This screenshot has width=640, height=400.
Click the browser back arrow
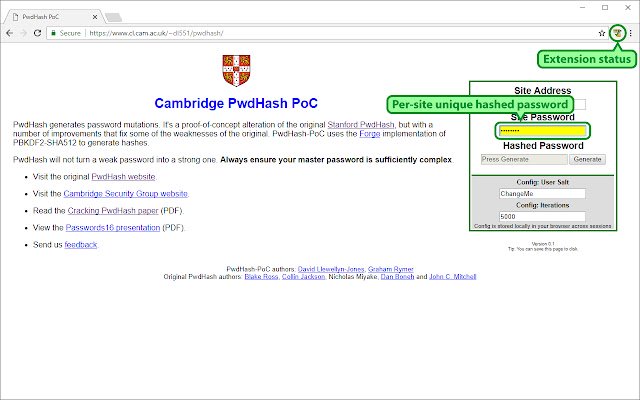pyautogui.click(x=9, y=33)
